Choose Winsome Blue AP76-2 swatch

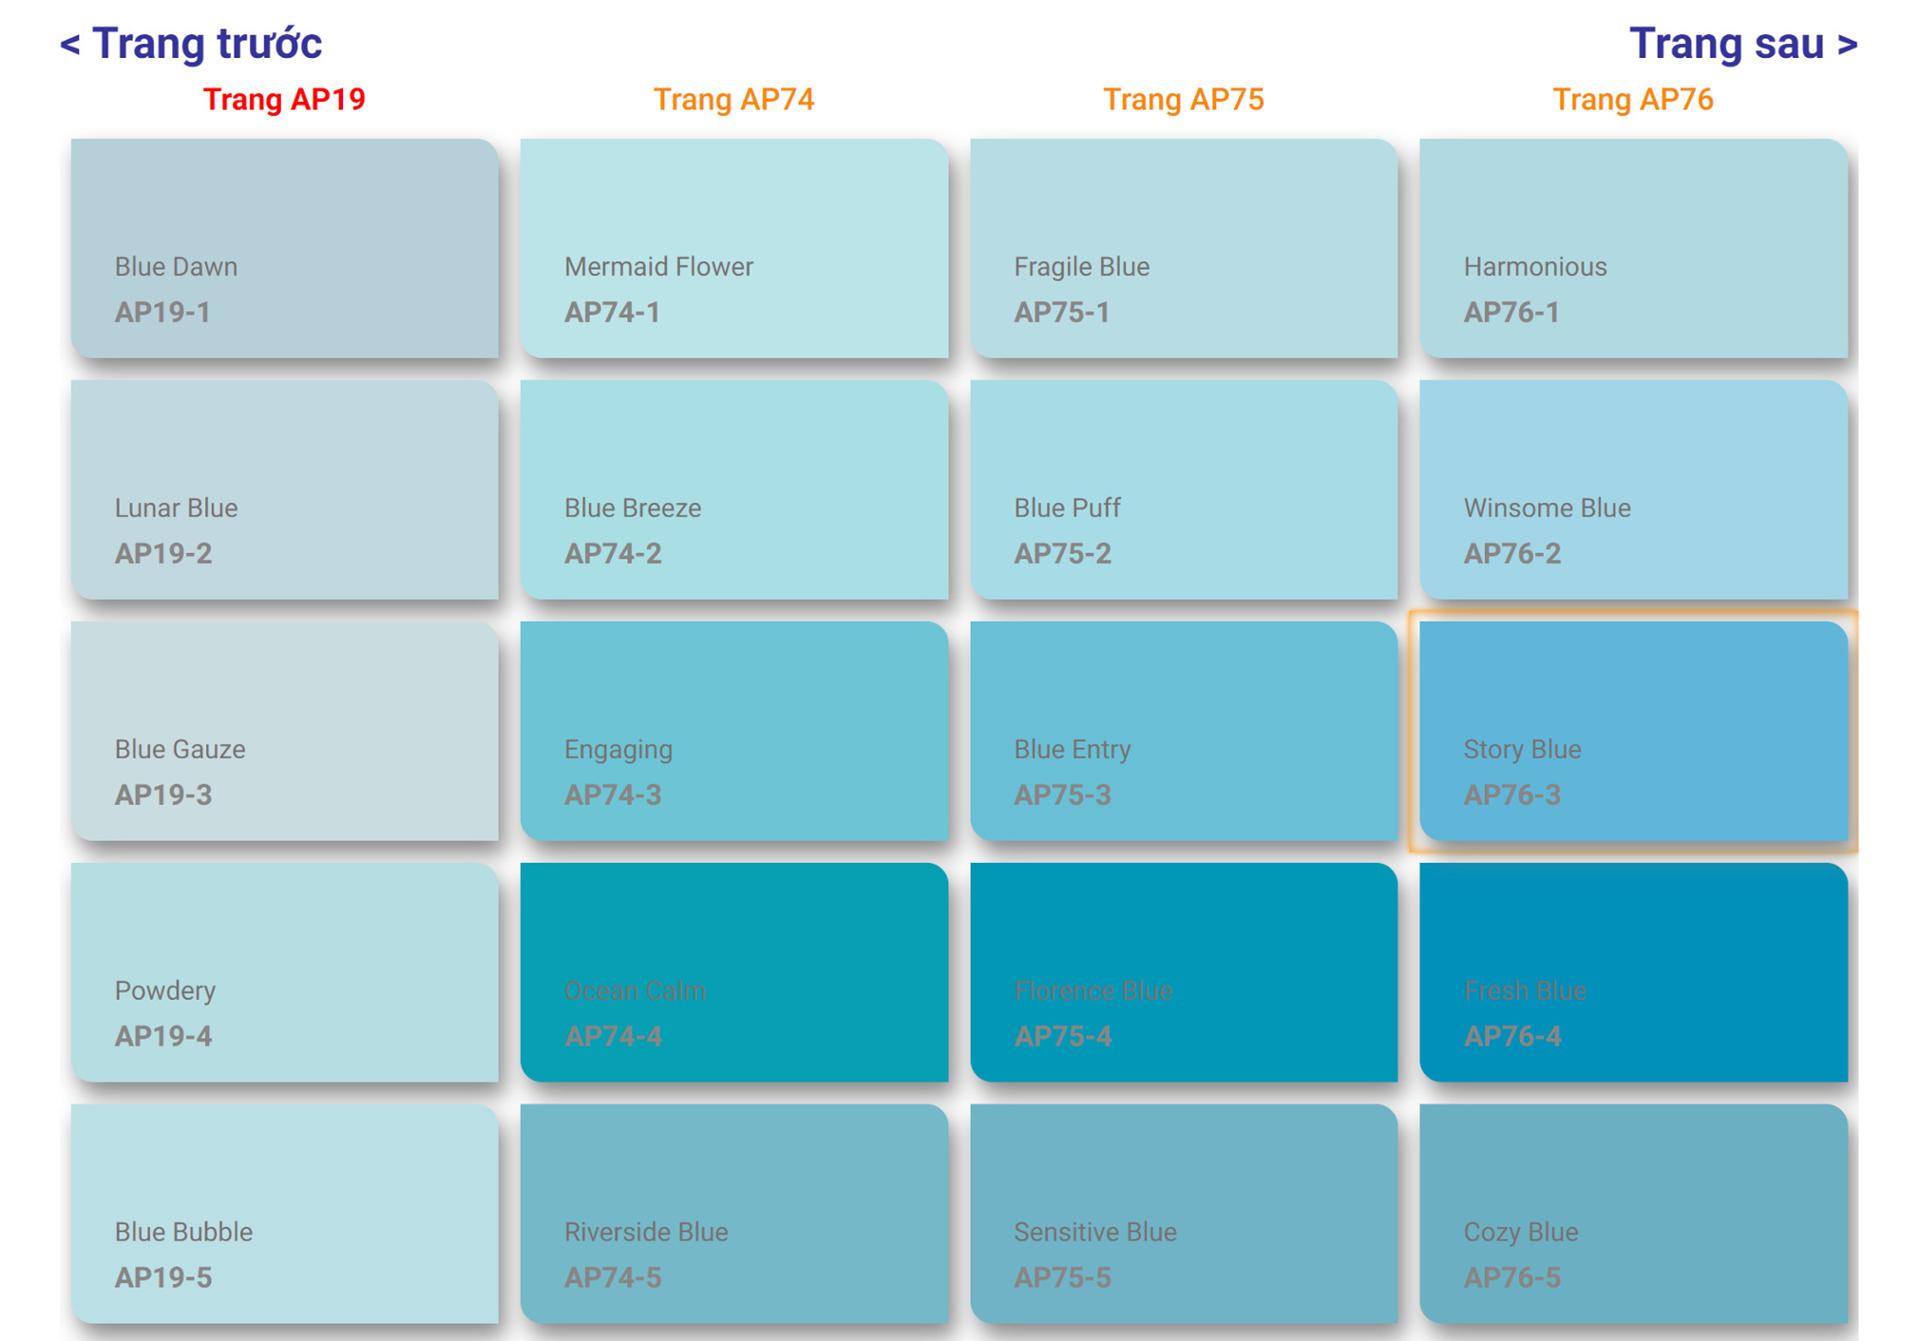click(1632, 489)
